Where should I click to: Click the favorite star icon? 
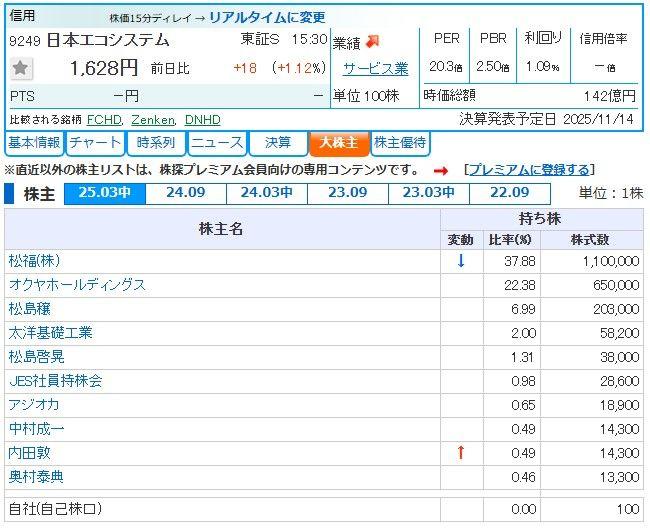click(x=21, y=68)
